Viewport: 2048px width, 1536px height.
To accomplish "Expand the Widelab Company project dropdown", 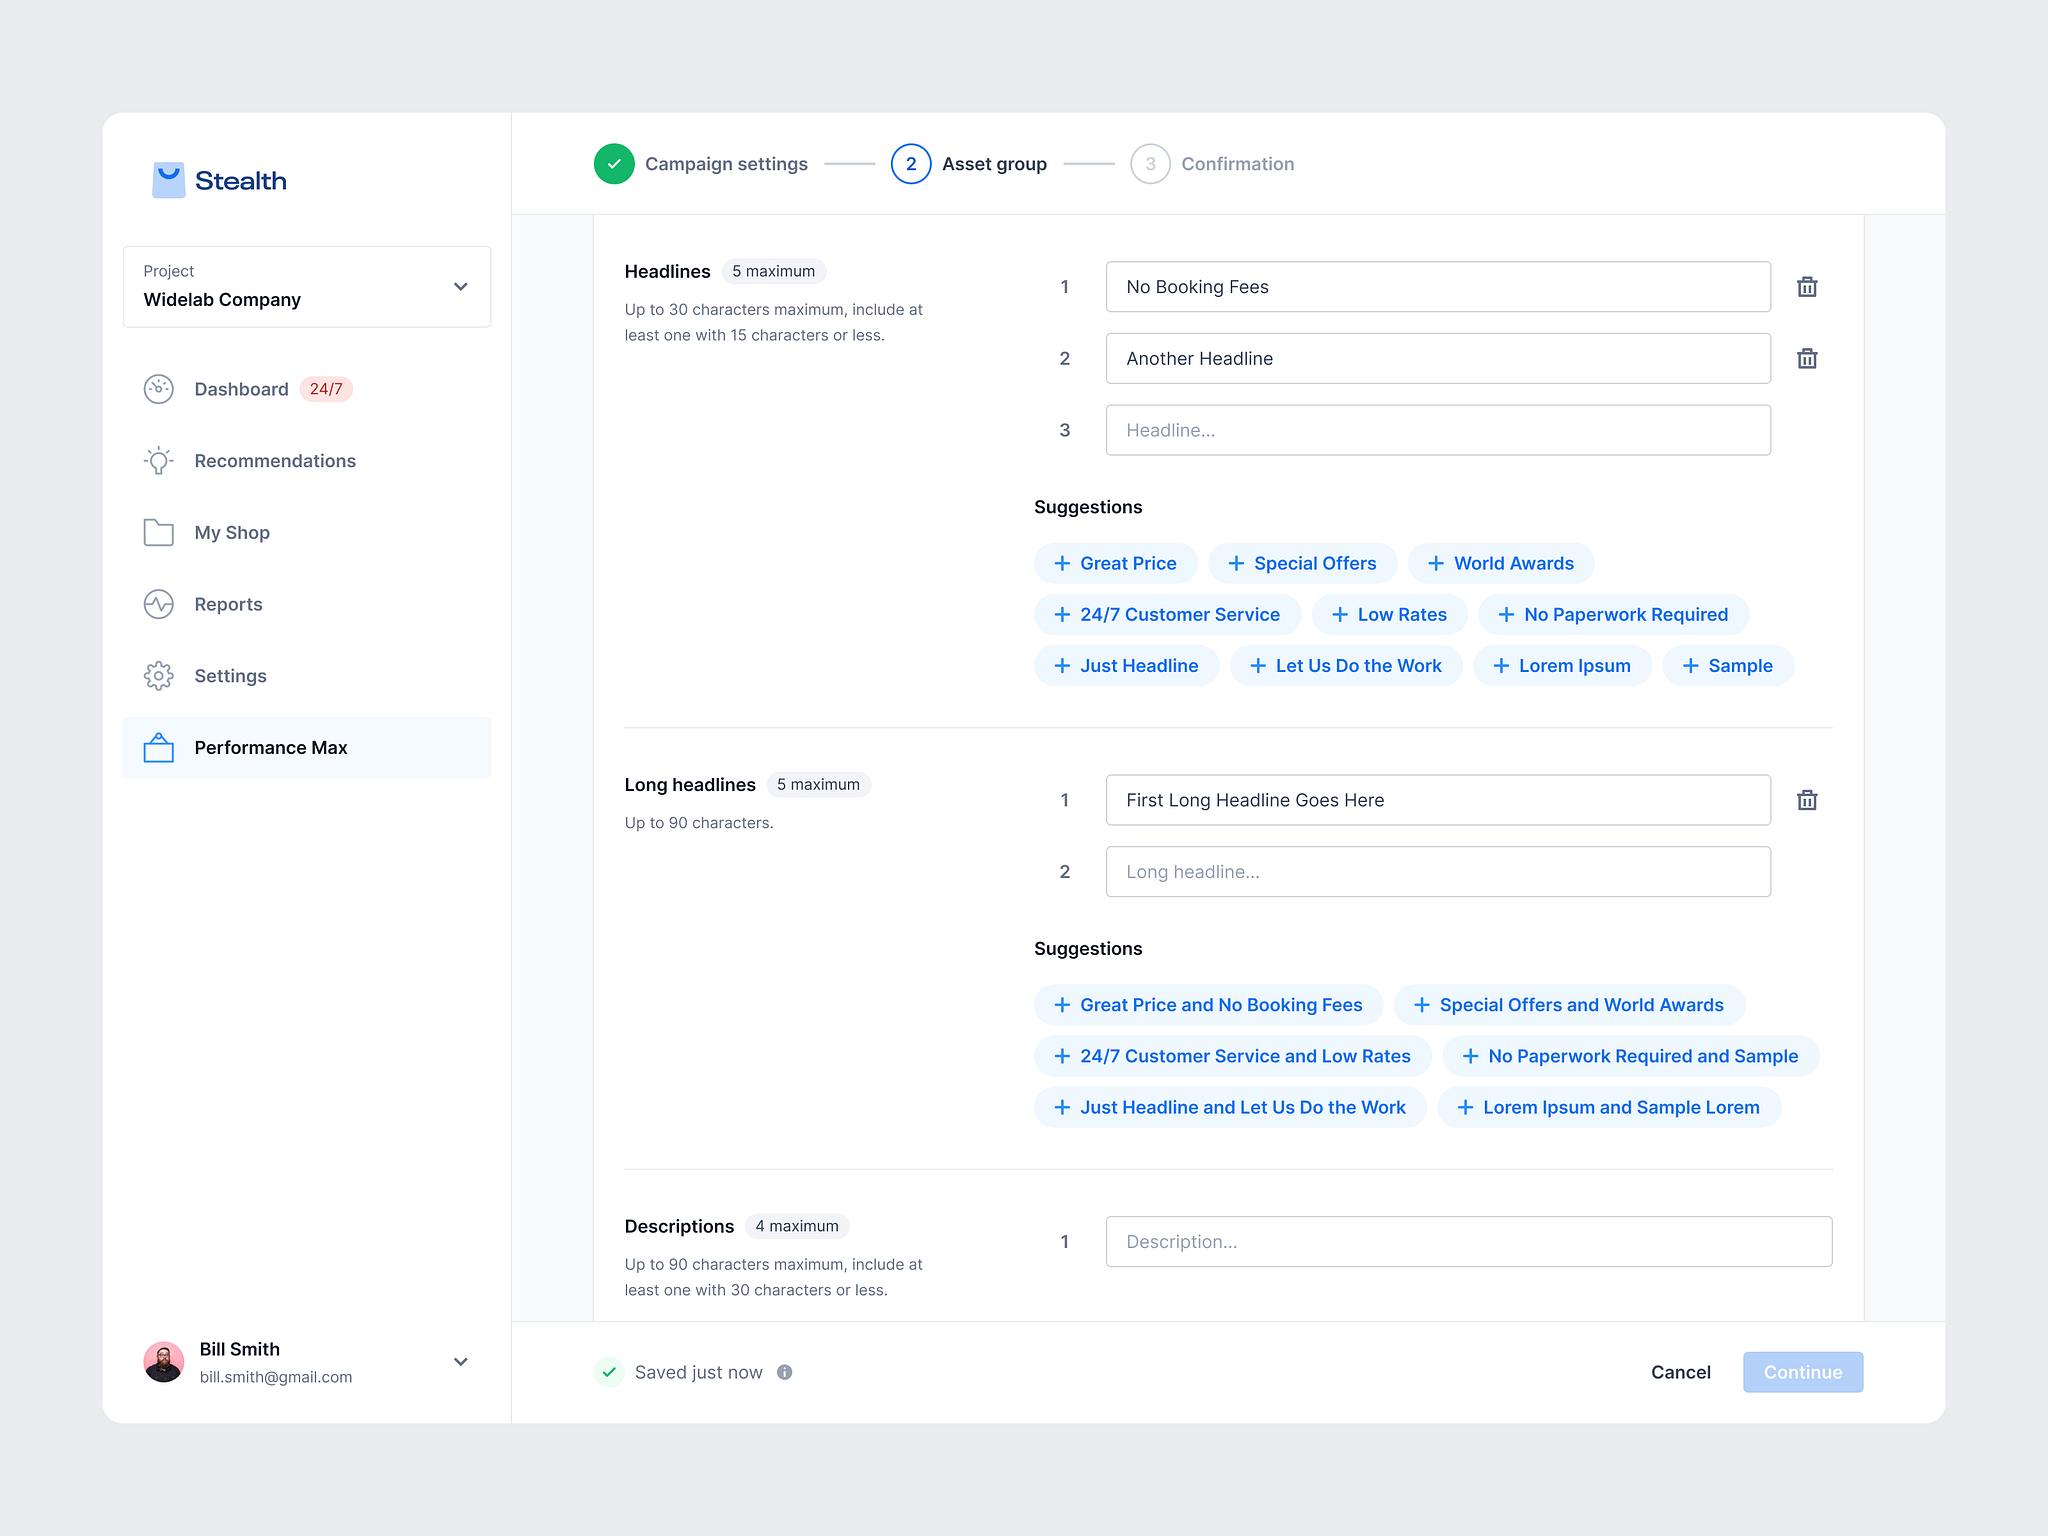I will pos(460,287).
